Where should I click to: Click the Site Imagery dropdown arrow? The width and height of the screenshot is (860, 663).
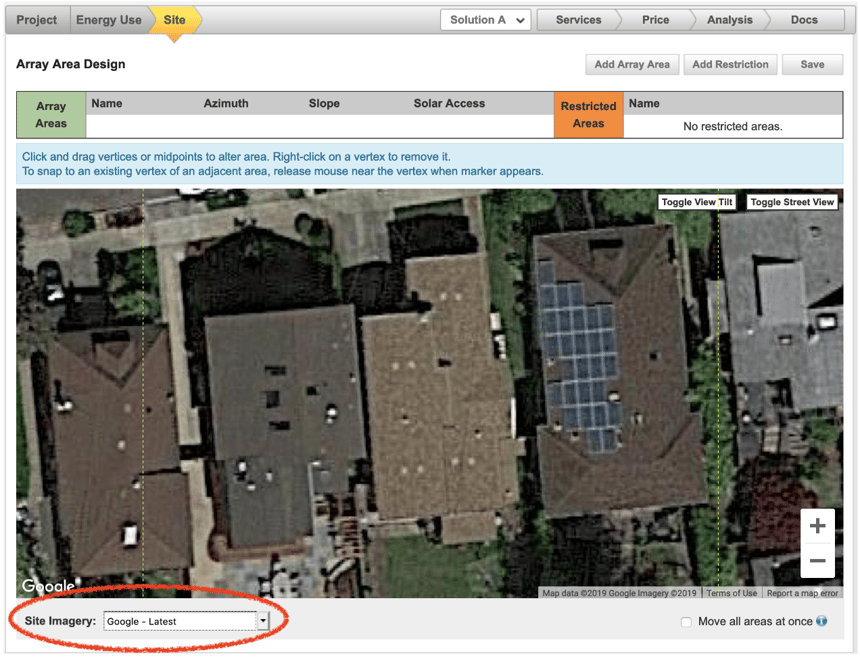pyautogui.click(x=262, y=621)
